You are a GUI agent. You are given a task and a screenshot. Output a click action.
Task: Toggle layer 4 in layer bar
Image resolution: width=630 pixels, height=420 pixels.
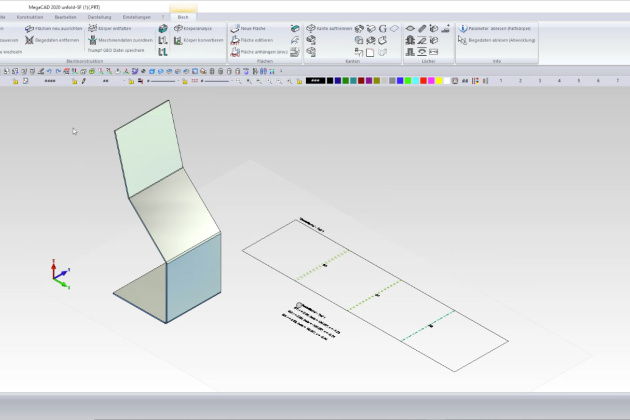[x=560, y=80]
